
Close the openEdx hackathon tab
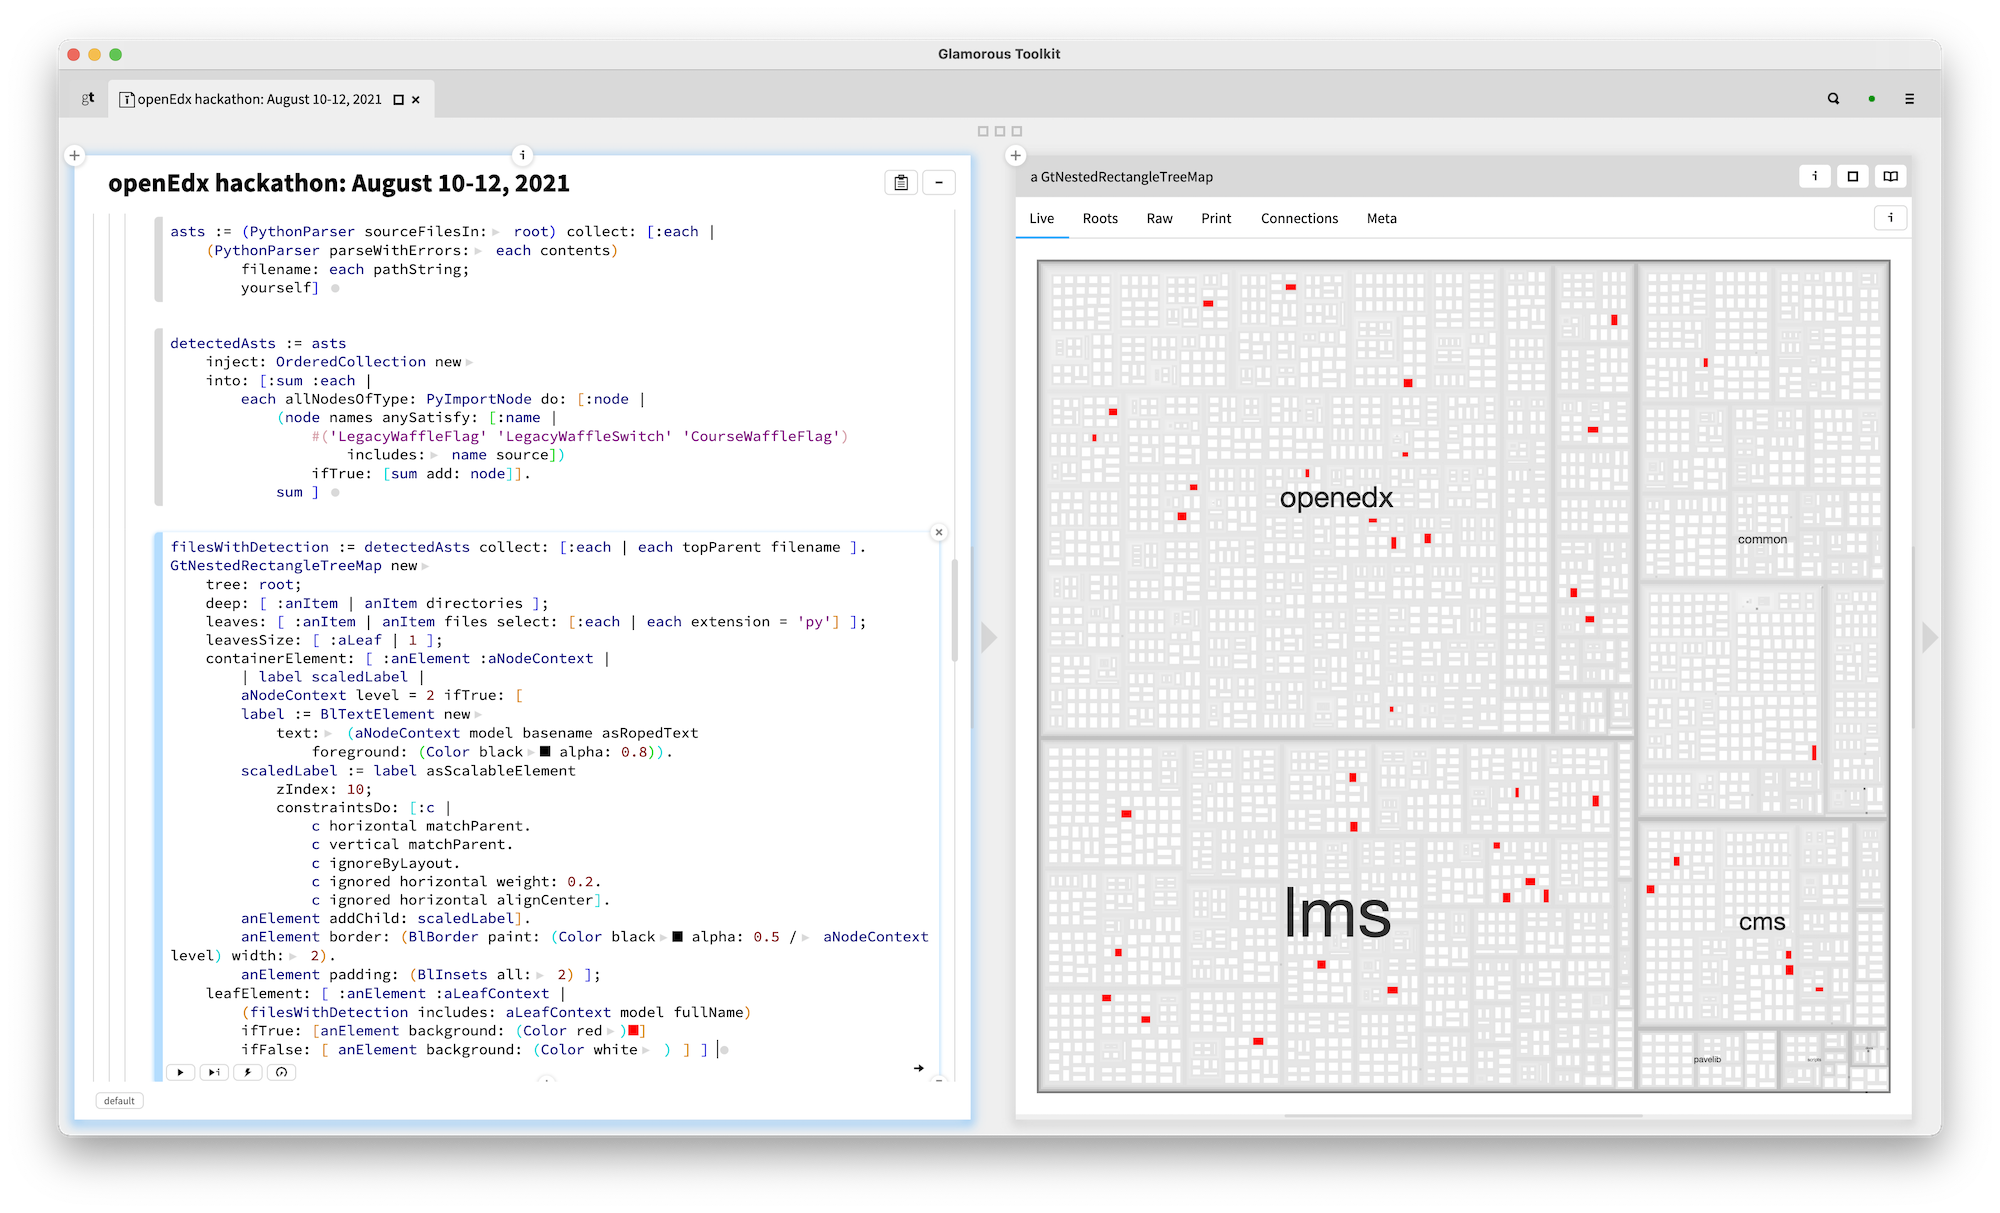(416, 100)
